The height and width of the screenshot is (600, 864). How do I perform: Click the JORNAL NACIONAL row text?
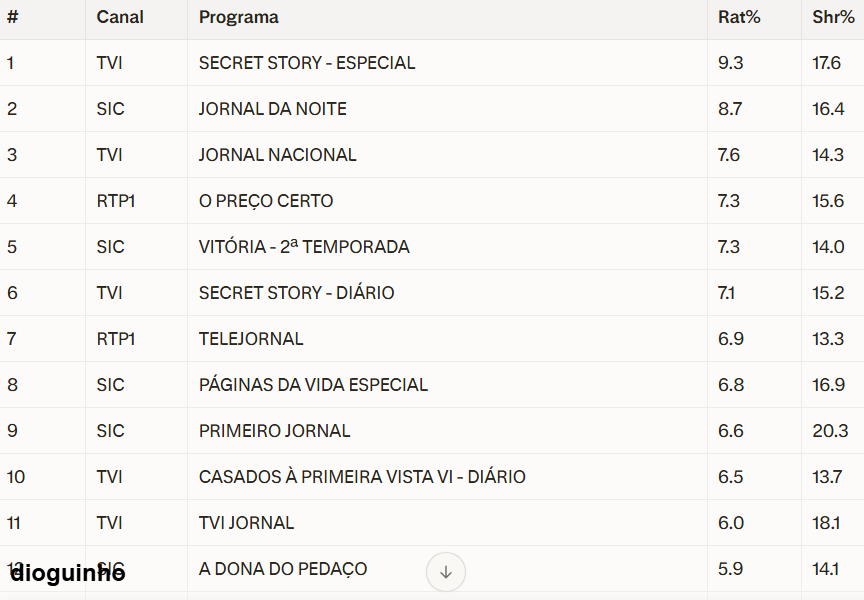278,155
